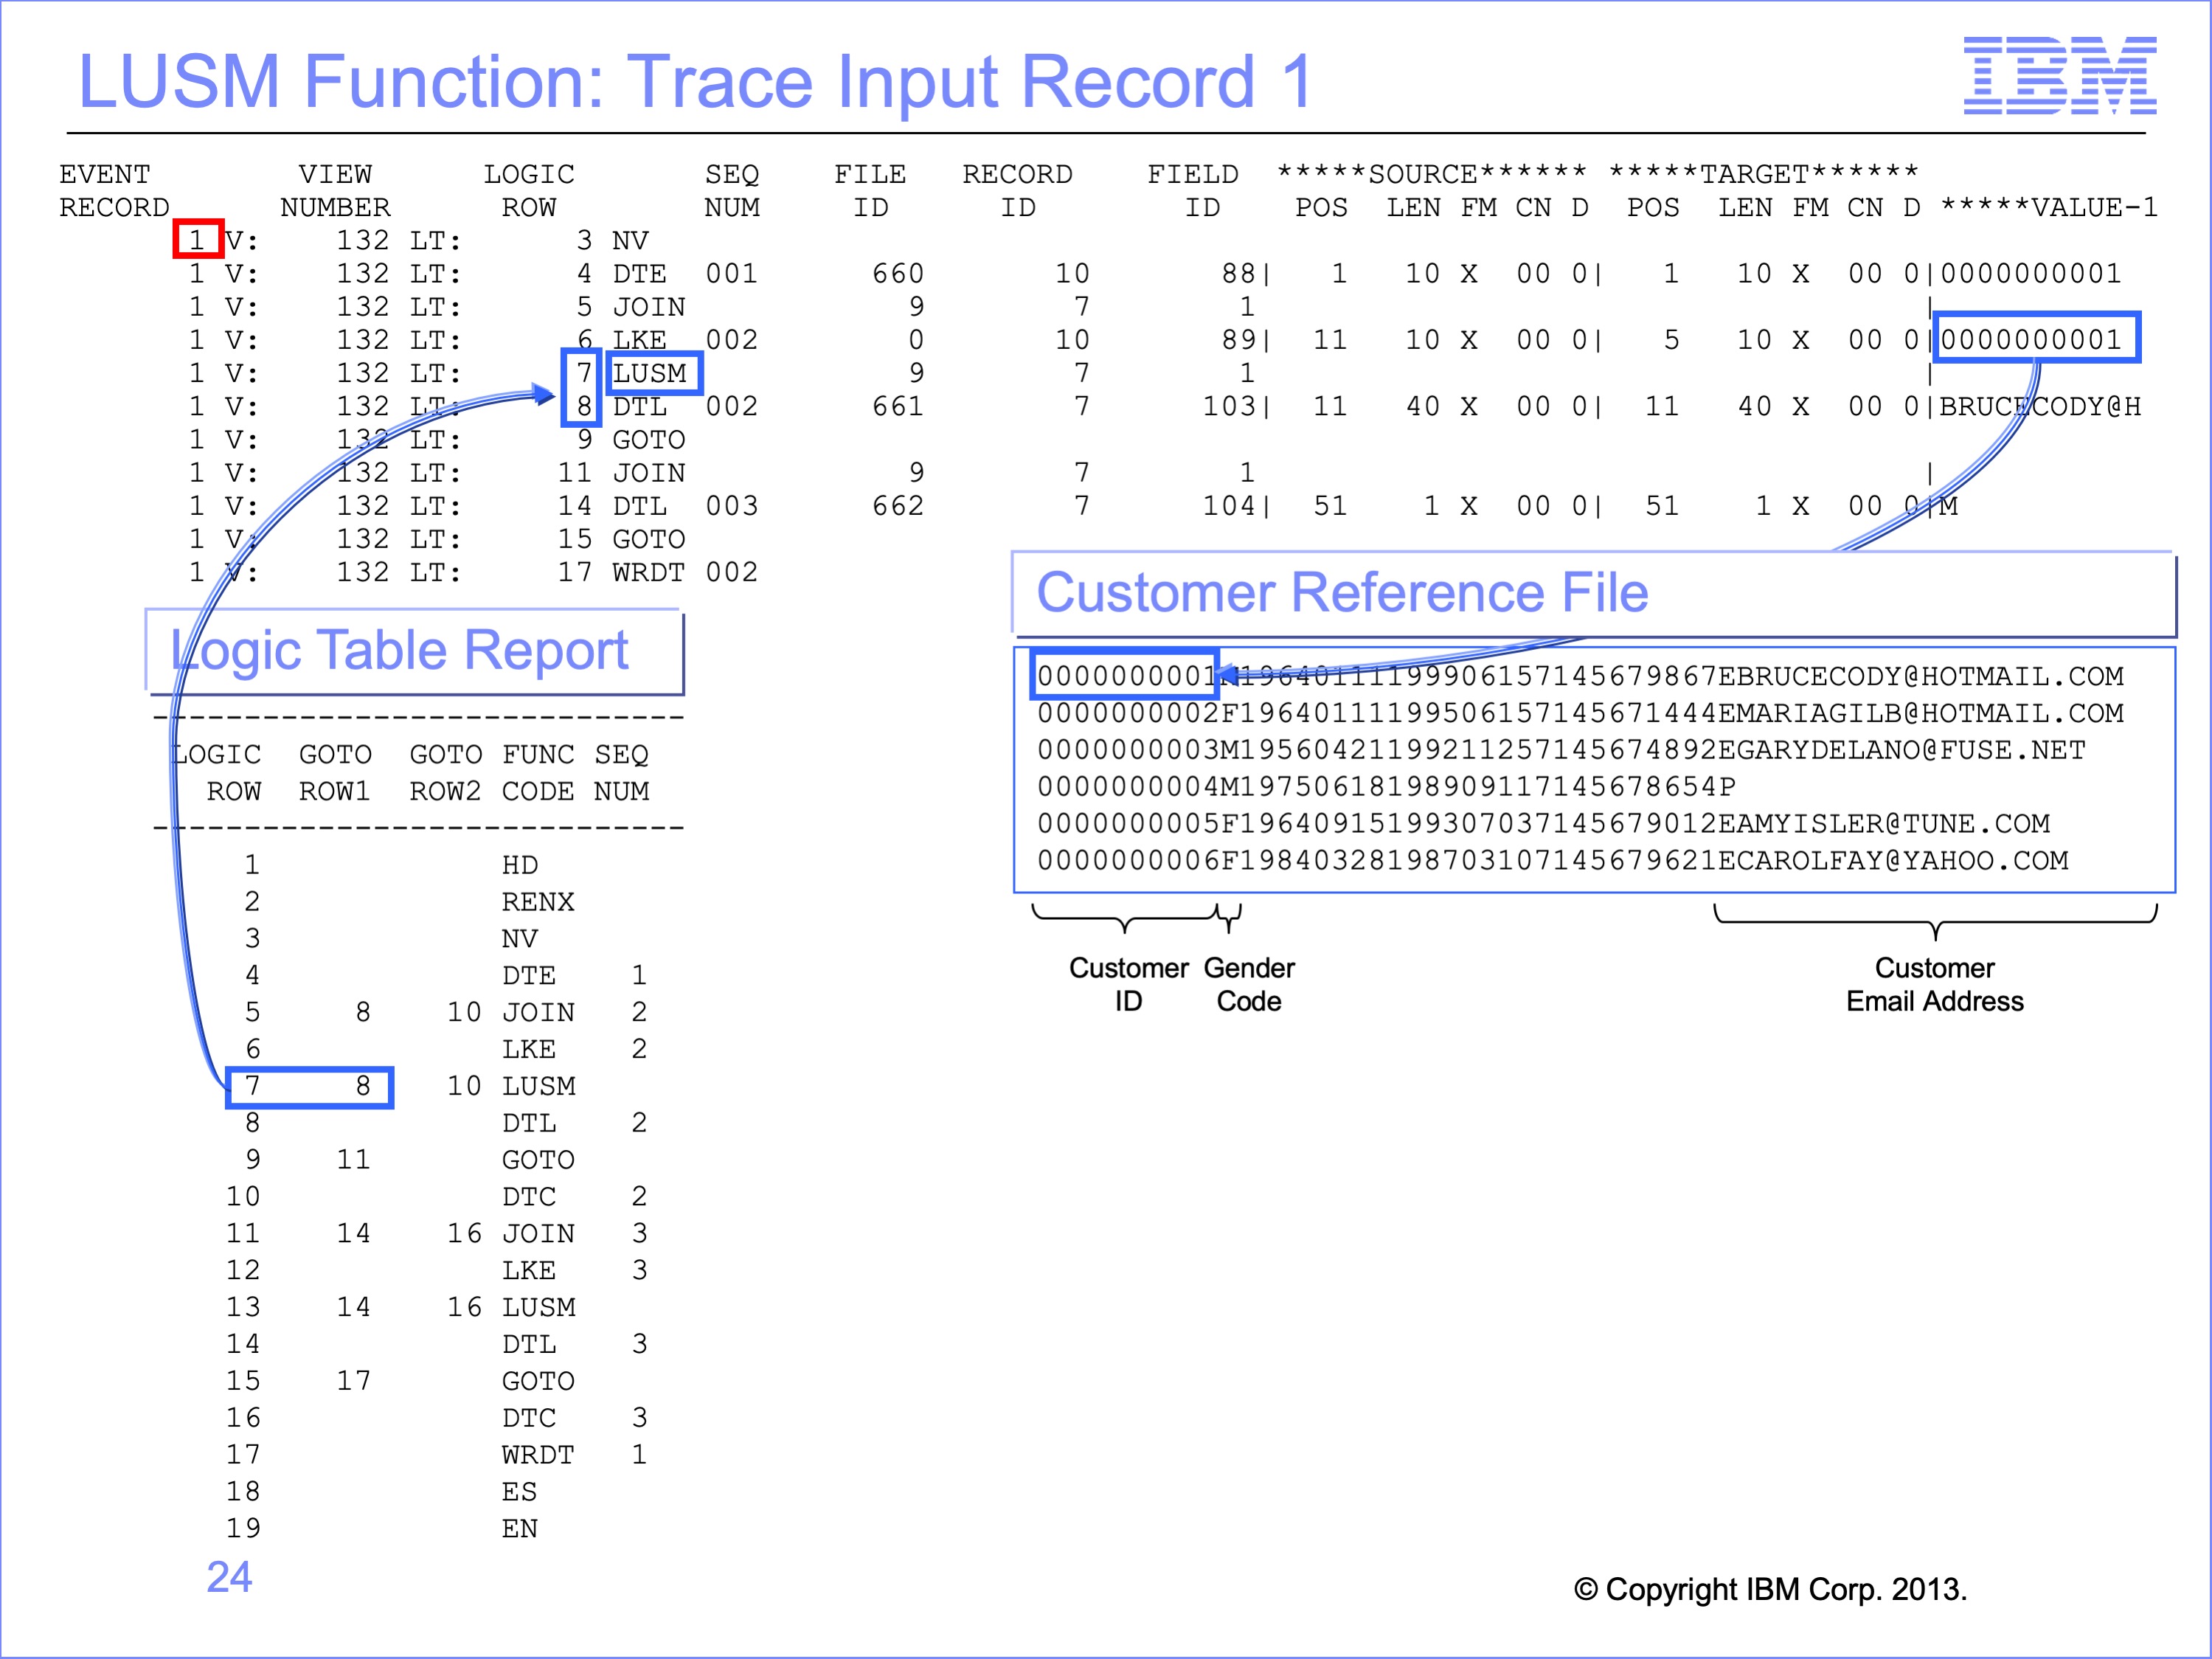Viewport: 2212px width, 1659px height.
Task: Select the reference record containing BRUCECODY@HOTMAIL.COM
Action: click(x=1580, y=677)
